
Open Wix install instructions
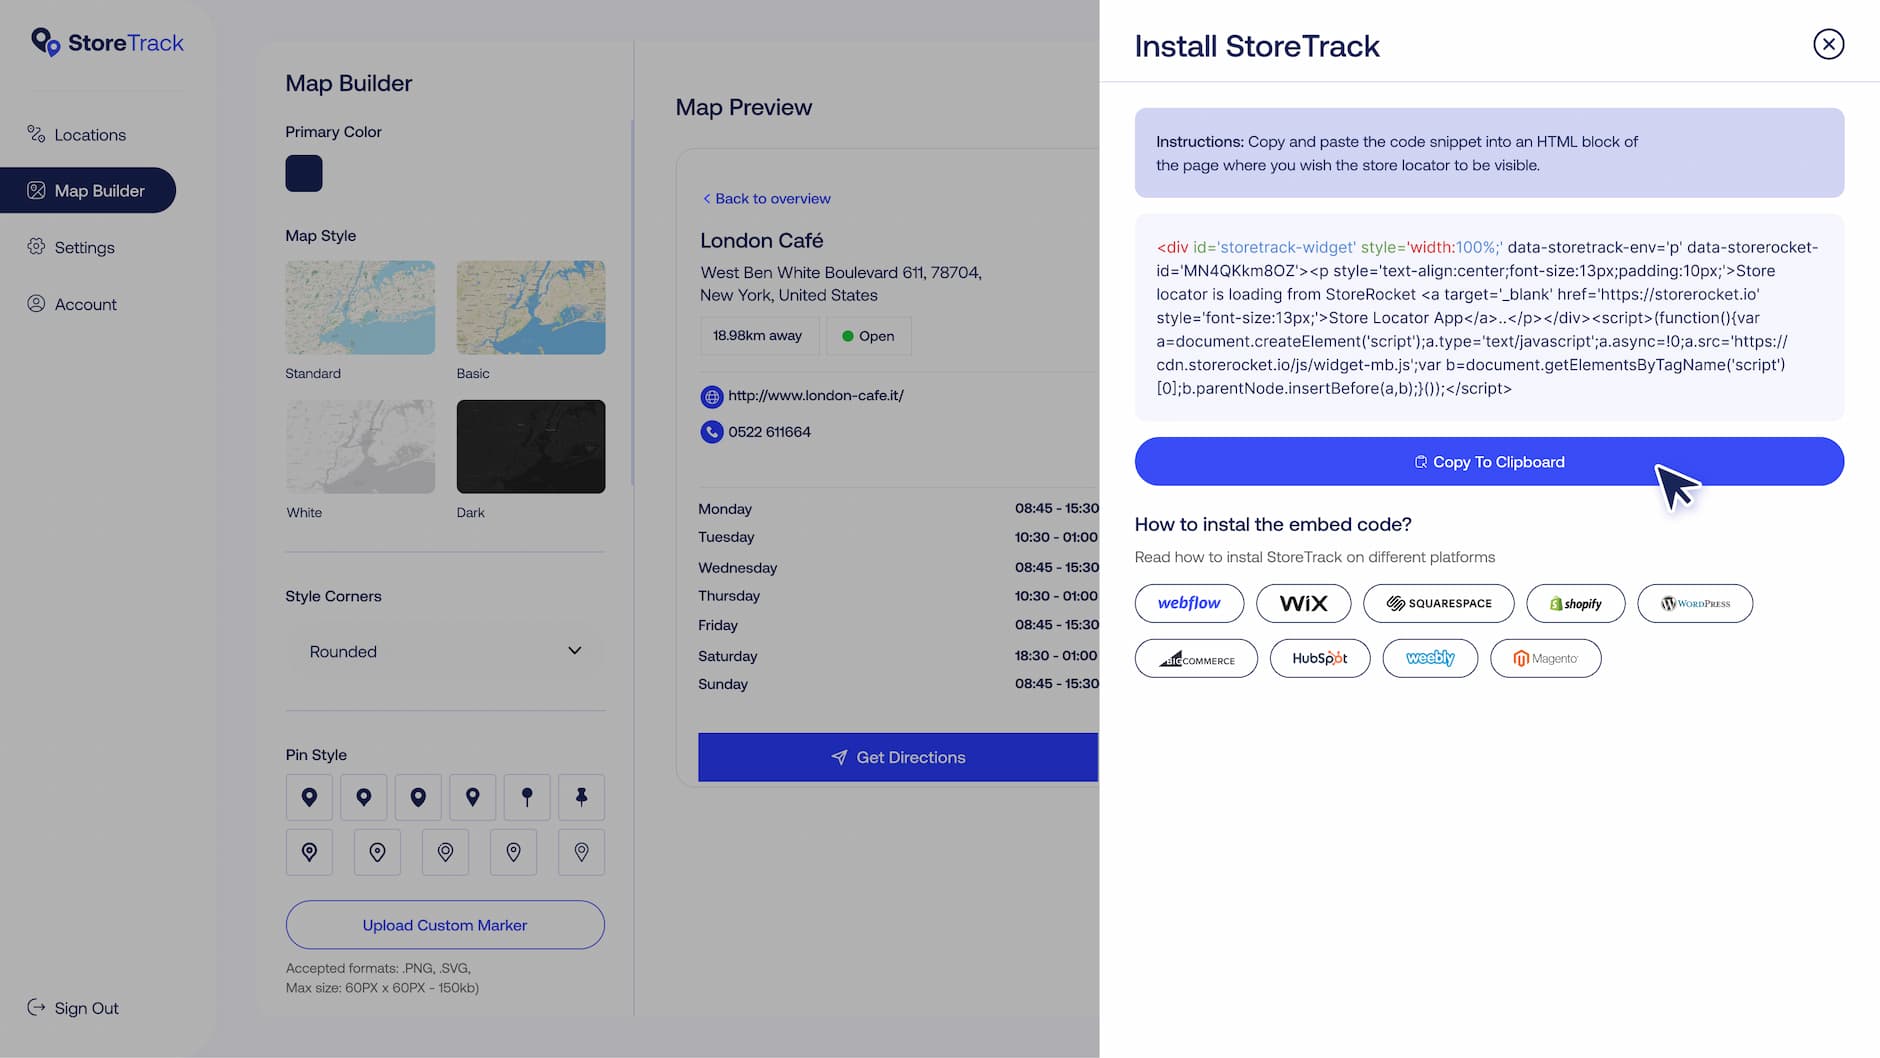[x=1303, y=603]
